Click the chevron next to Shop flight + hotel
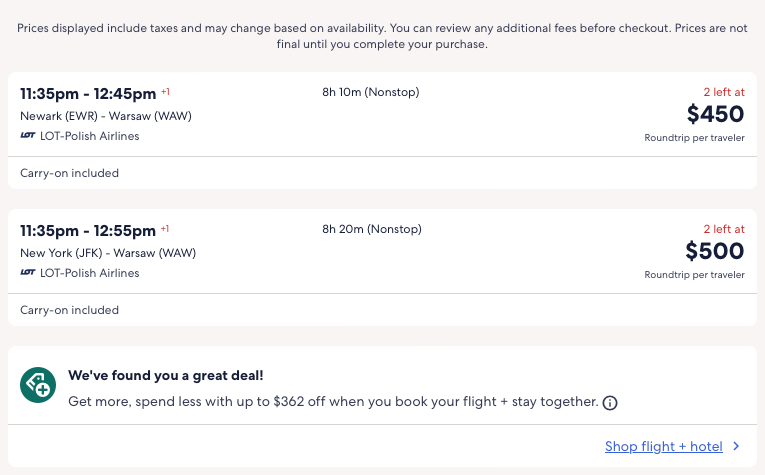The width and height of the screenshot is (765, 475). 736,447
